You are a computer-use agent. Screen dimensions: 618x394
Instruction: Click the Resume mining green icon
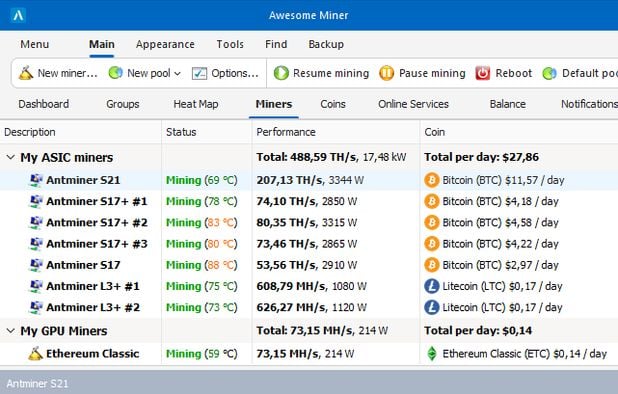281,73
